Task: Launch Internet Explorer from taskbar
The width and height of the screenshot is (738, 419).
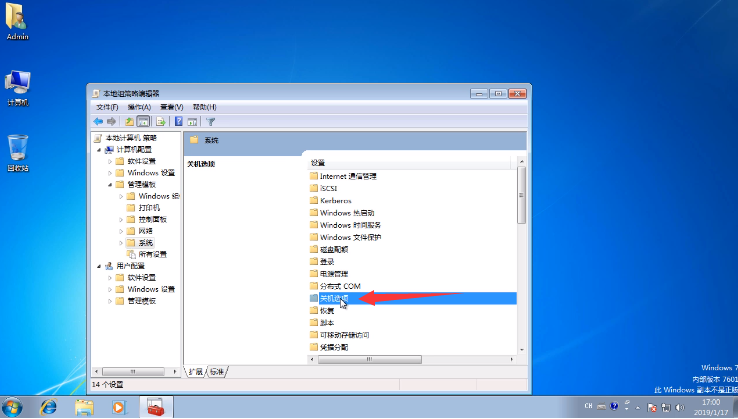Action: (48, 407)
